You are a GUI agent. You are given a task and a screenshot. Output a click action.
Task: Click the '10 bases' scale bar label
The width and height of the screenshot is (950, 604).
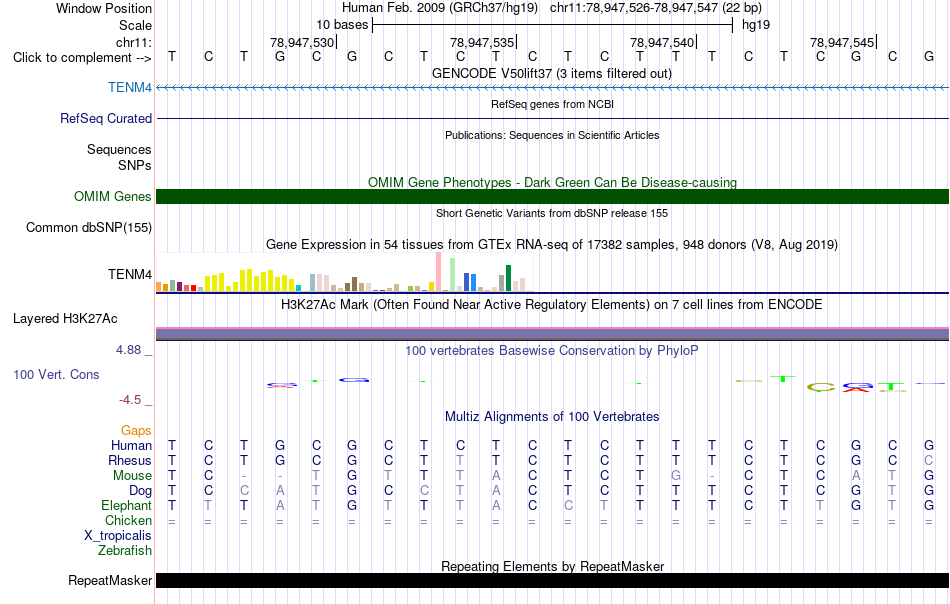(342, 25)
